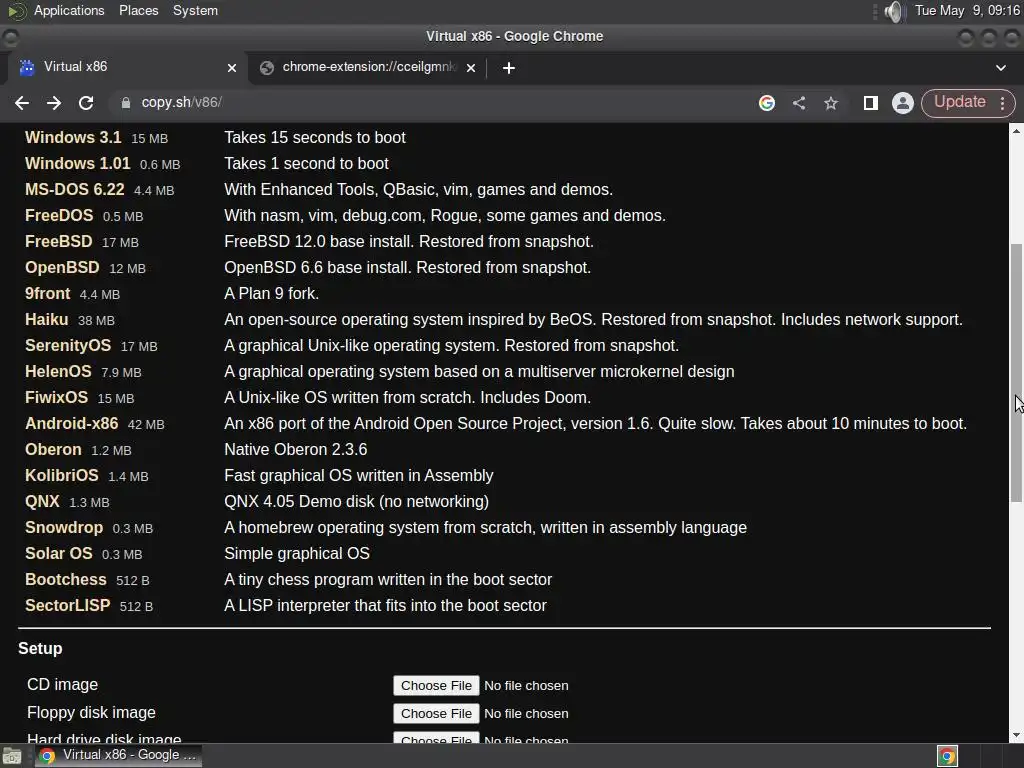Launch 9front Plan 9 fork
Image resolution: width=1024 pixels, height=768 pixels.
47,293
